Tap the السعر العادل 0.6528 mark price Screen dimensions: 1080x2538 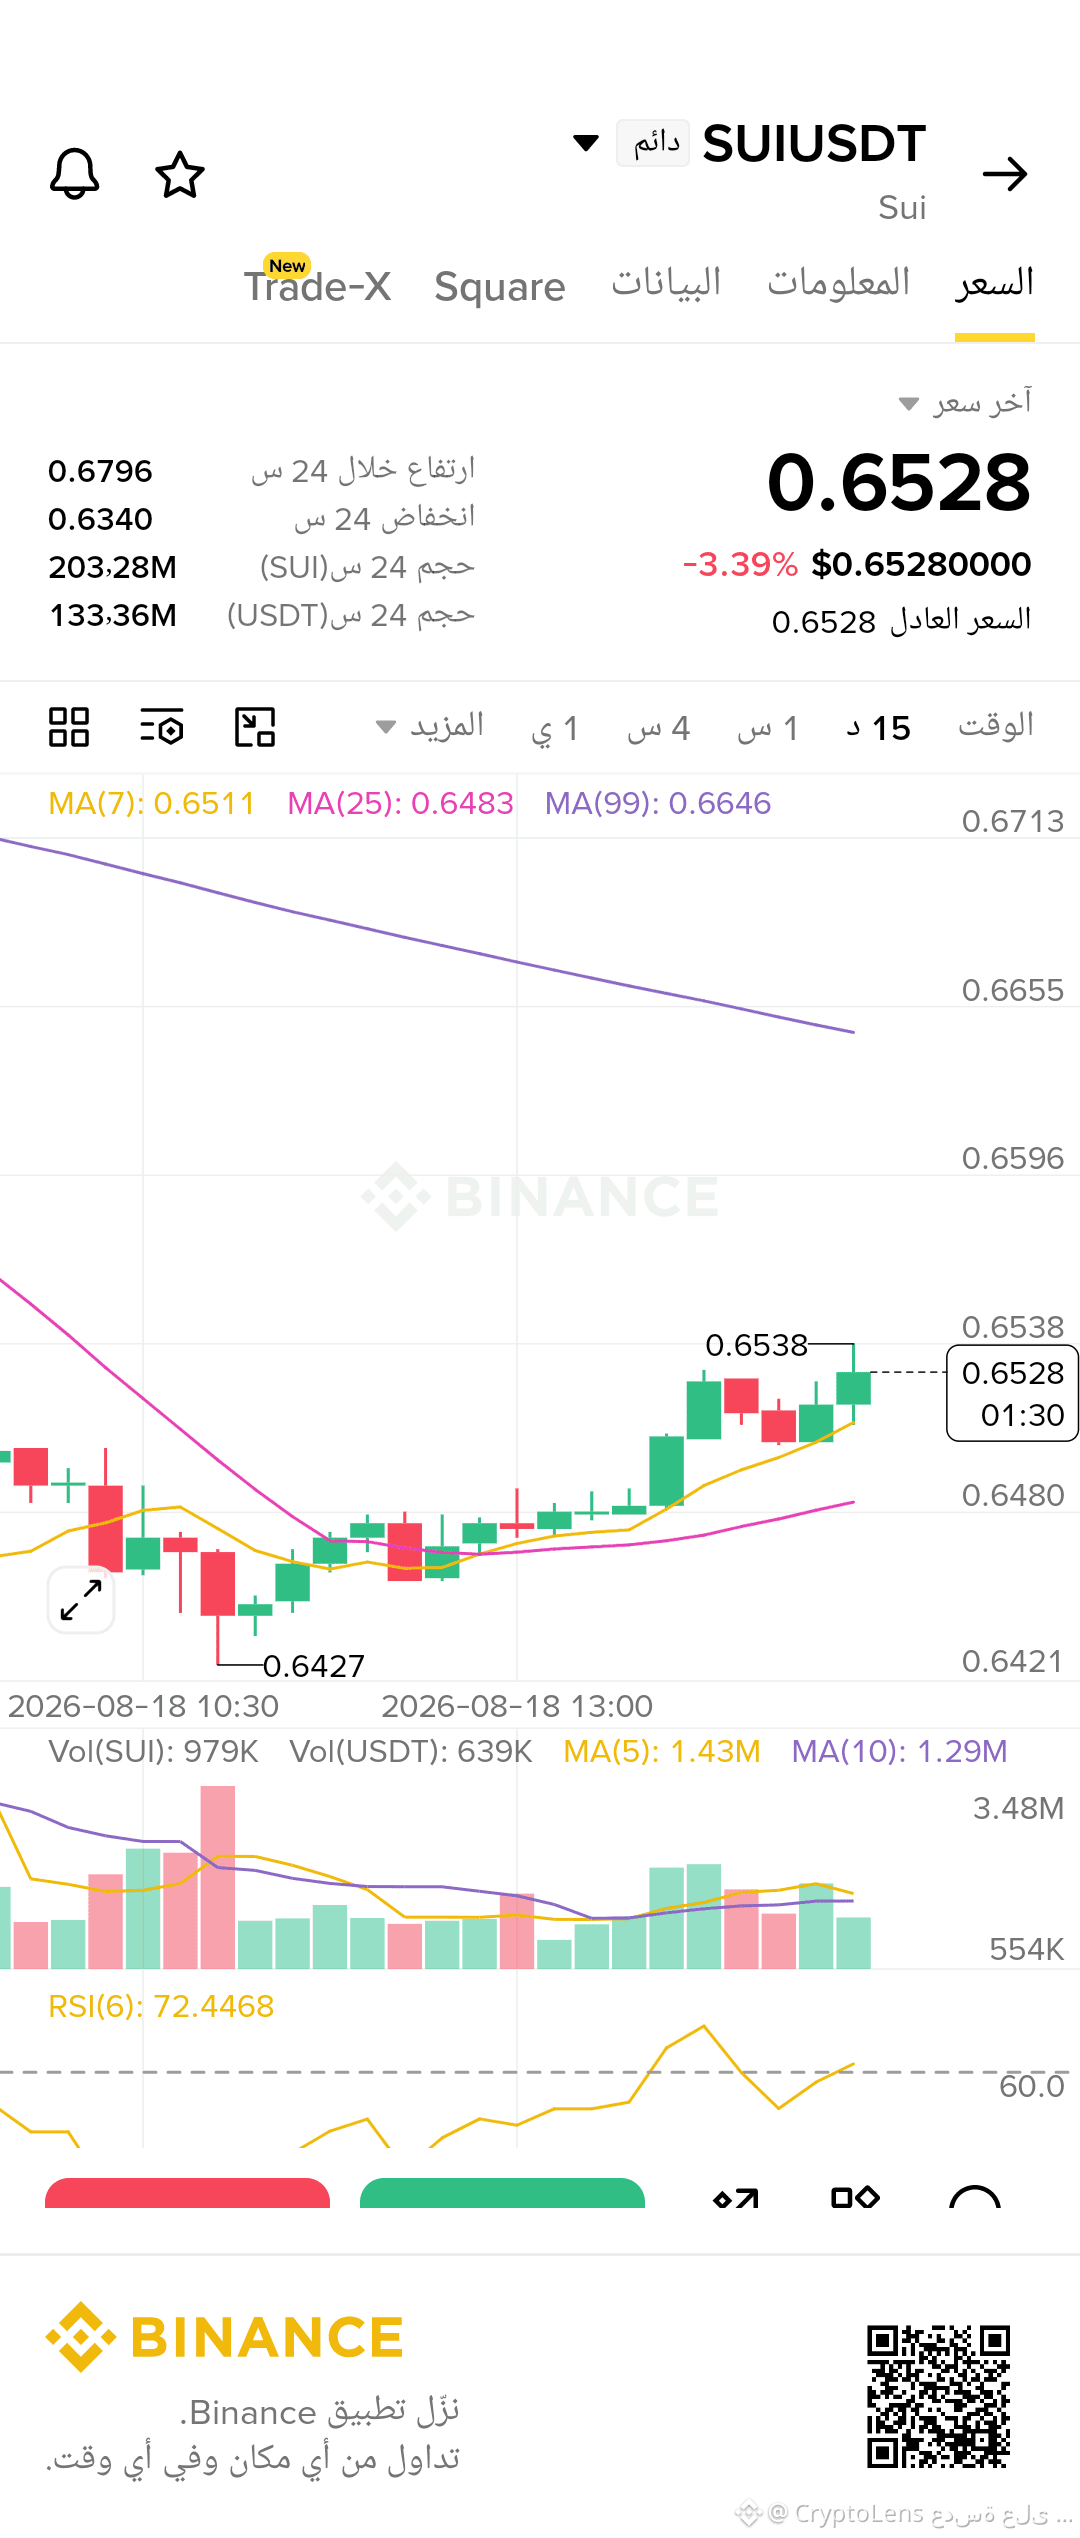point(901,620)
